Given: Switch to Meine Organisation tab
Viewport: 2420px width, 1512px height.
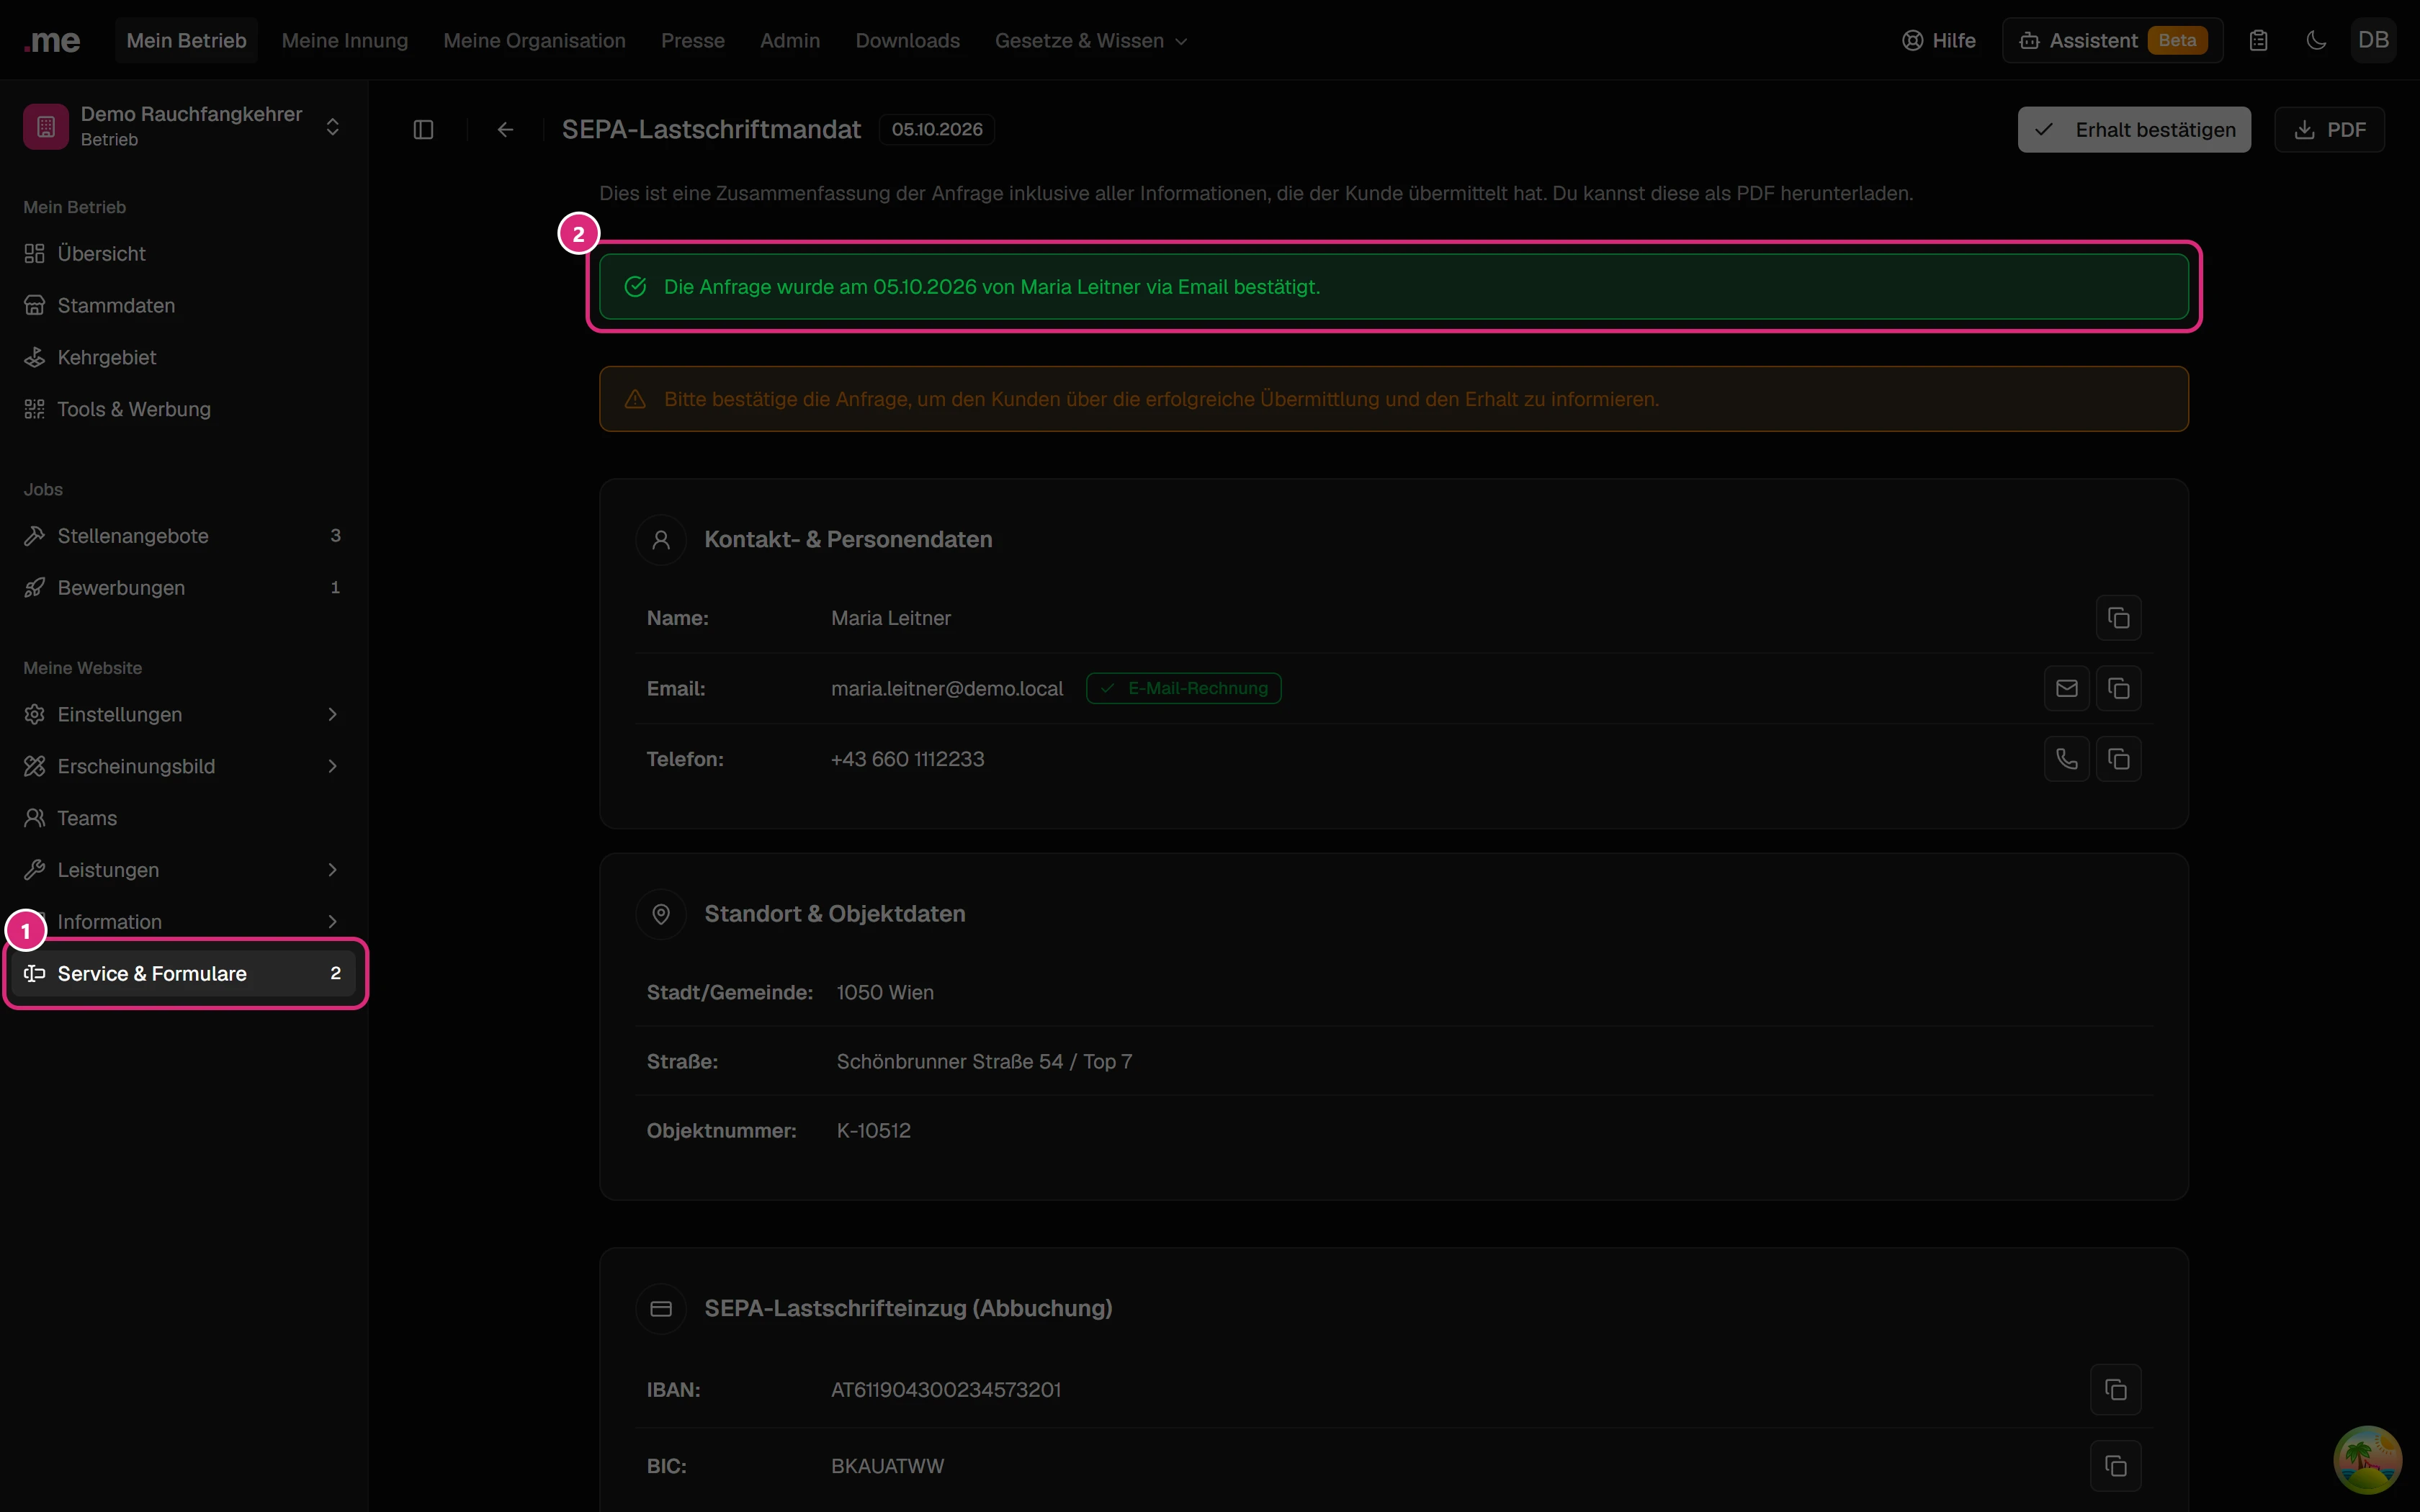Looking at the screenshot, I should (534, 41).
